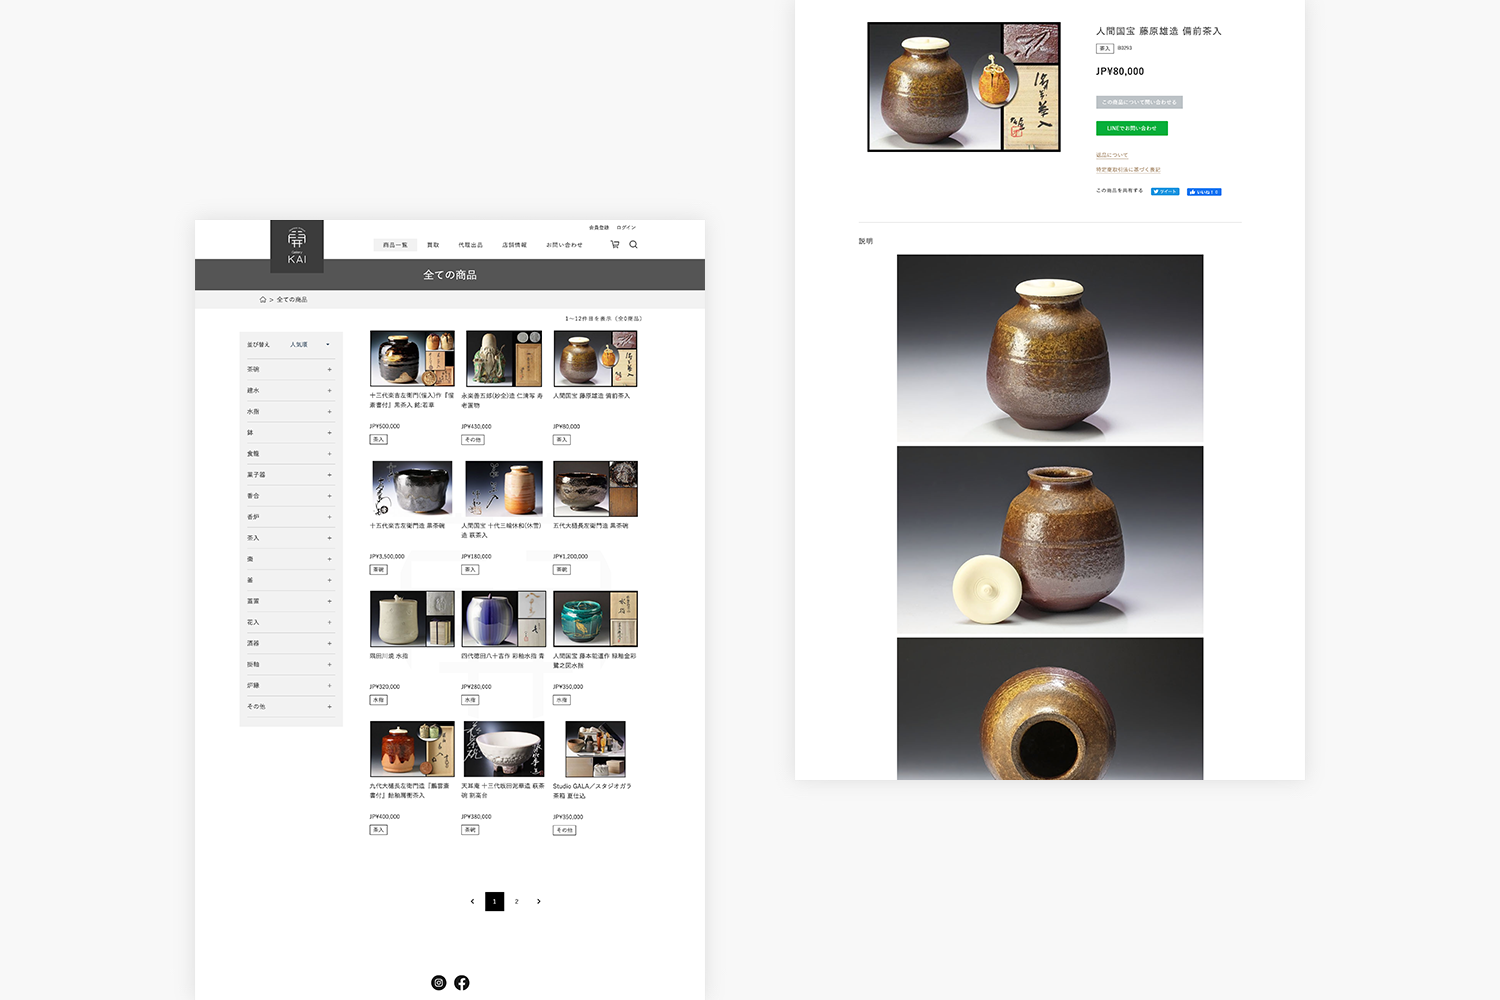Click the search magnifier icon

[x=633, y=244]
